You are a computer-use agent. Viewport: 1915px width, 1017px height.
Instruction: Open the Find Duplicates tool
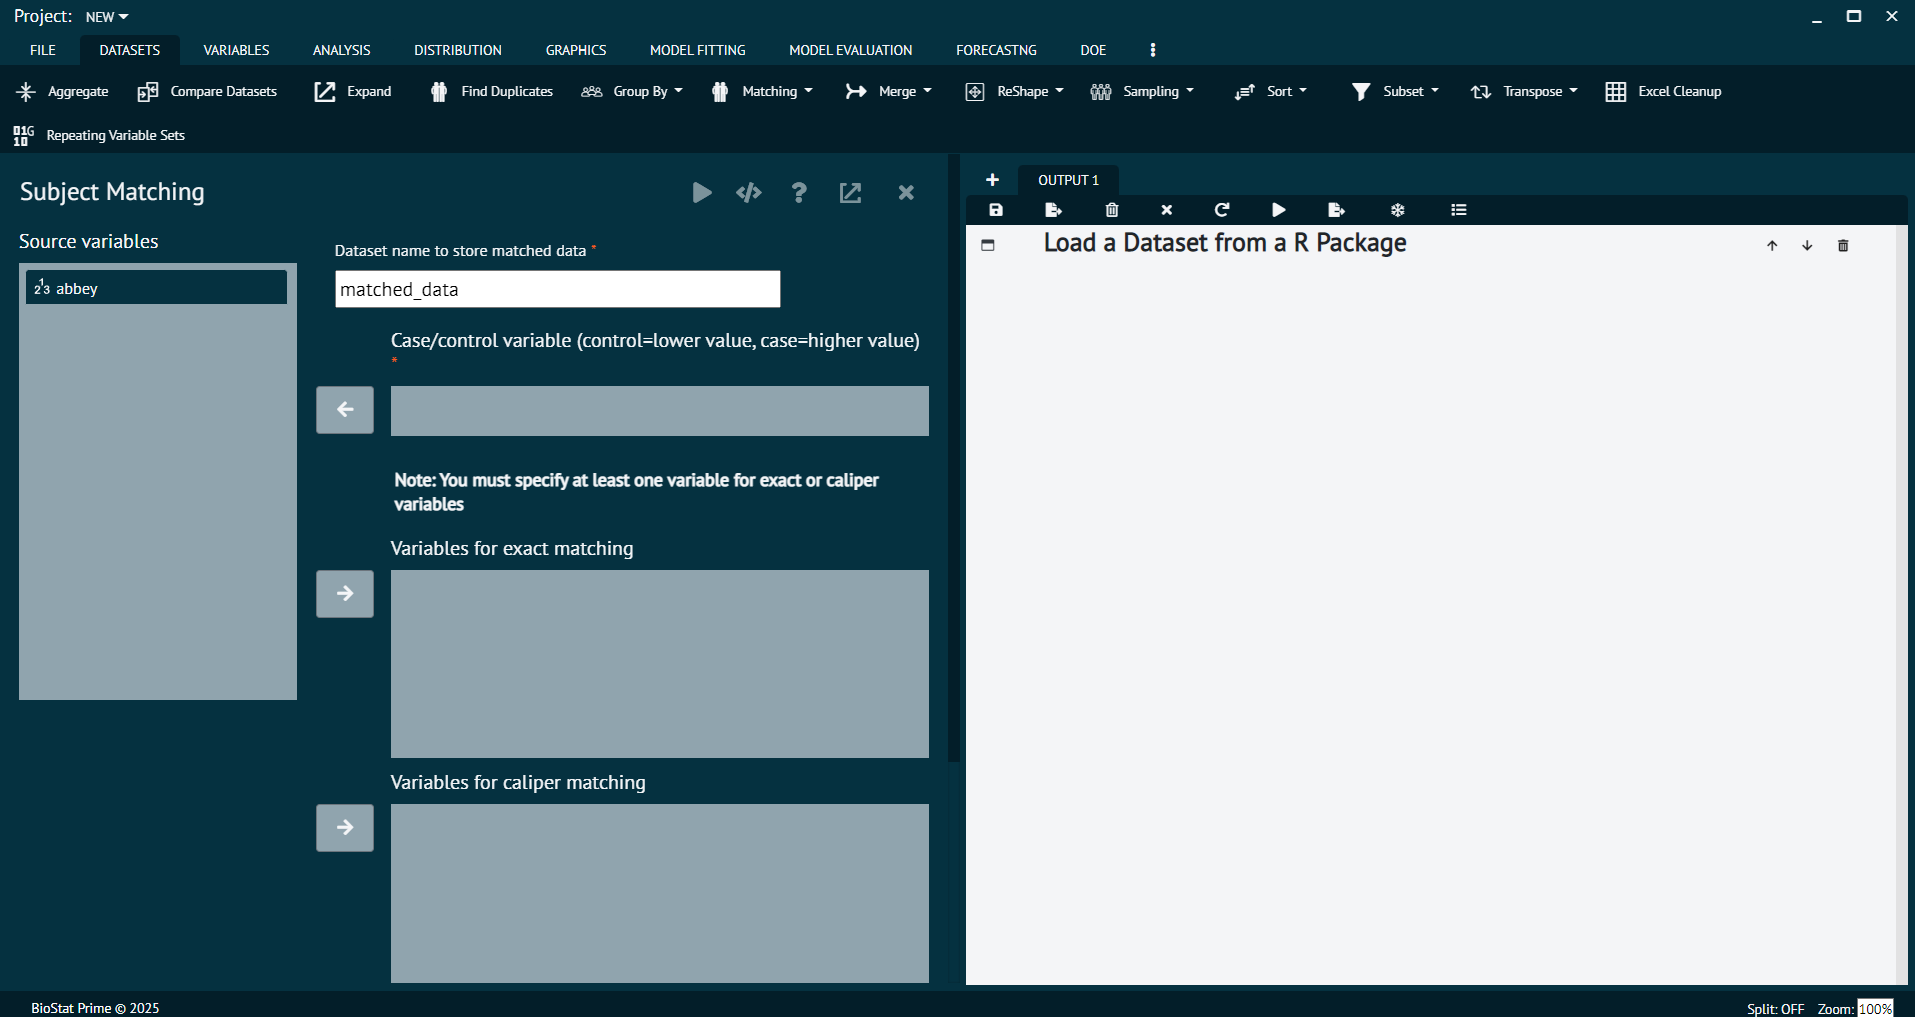click(x=491, y=91)
